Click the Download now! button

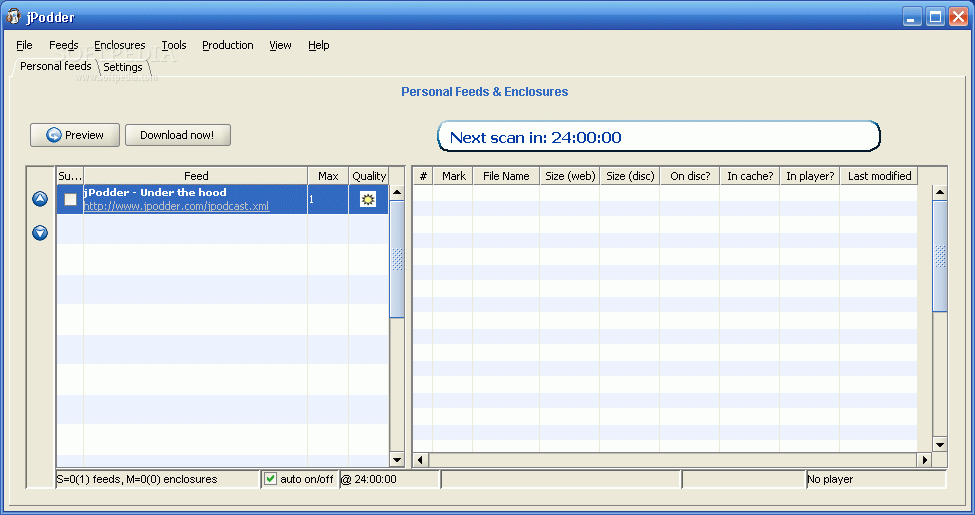pyautogui.click(x=177, y=135)
